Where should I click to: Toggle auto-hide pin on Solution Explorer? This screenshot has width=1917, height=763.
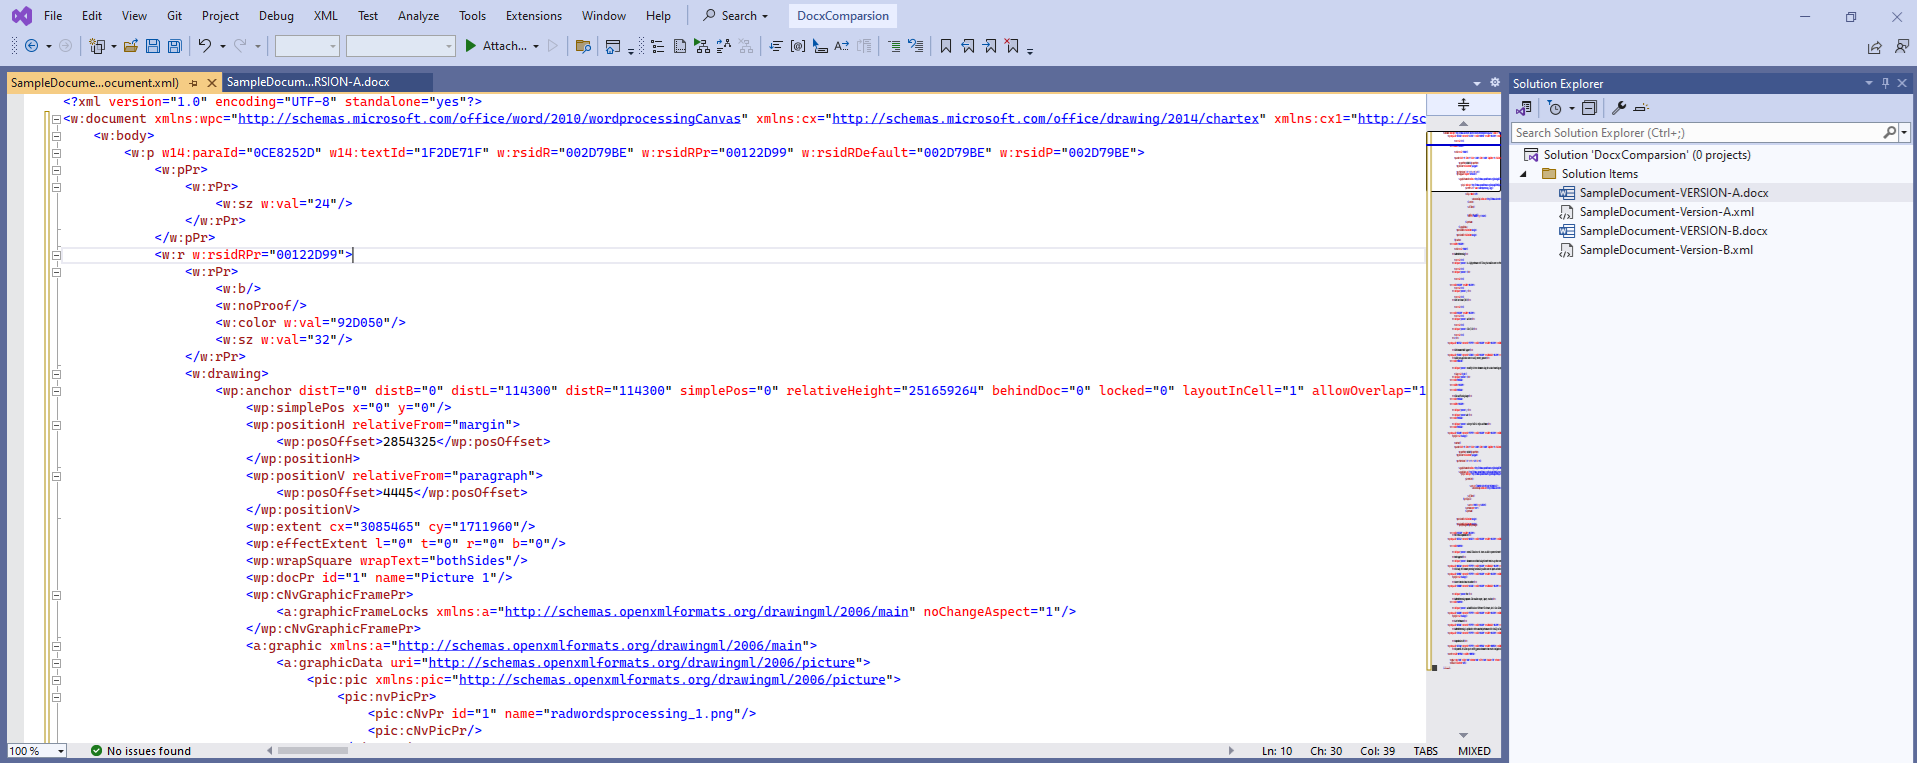pyautogui.click(x=1885, y=83)
